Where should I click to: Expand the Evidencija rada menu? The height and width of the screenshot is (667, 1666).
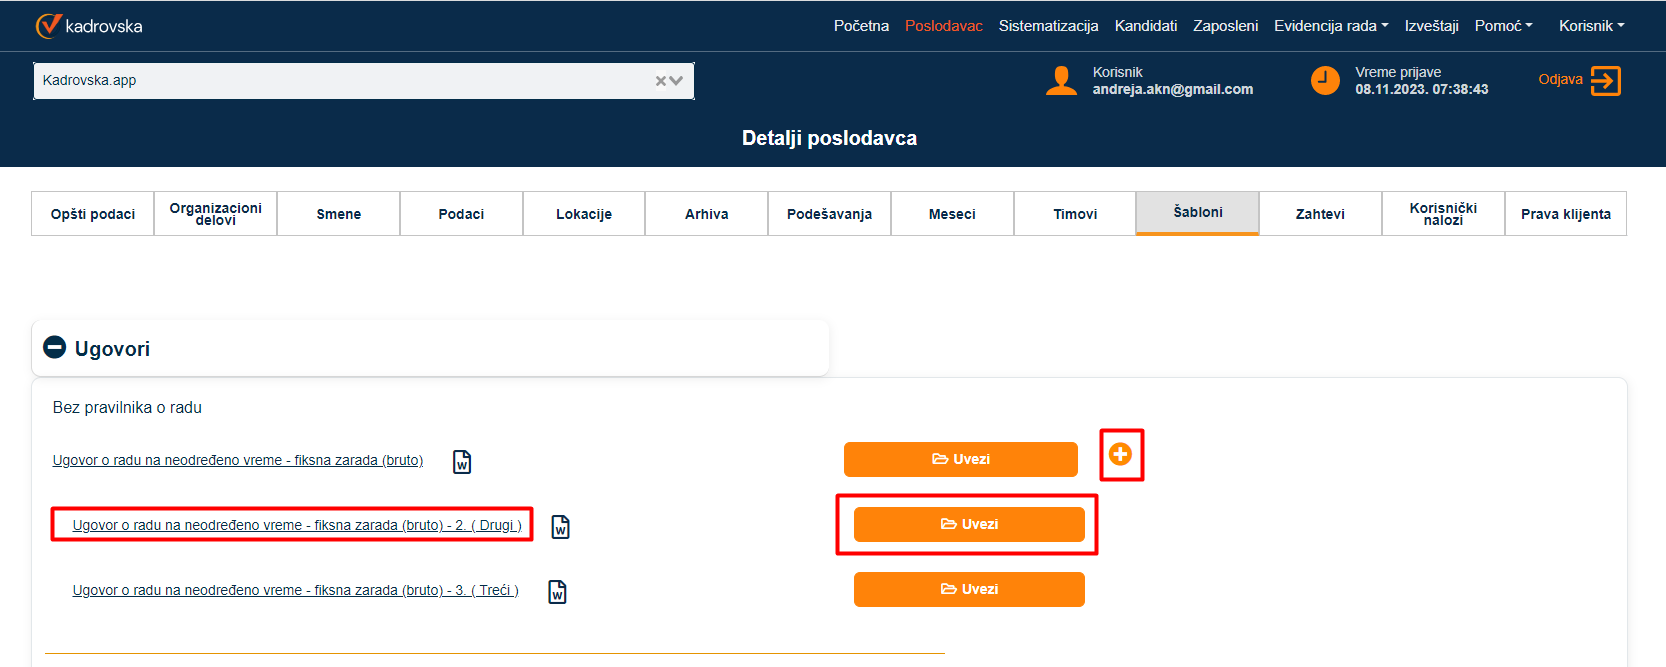point(1330,26)
